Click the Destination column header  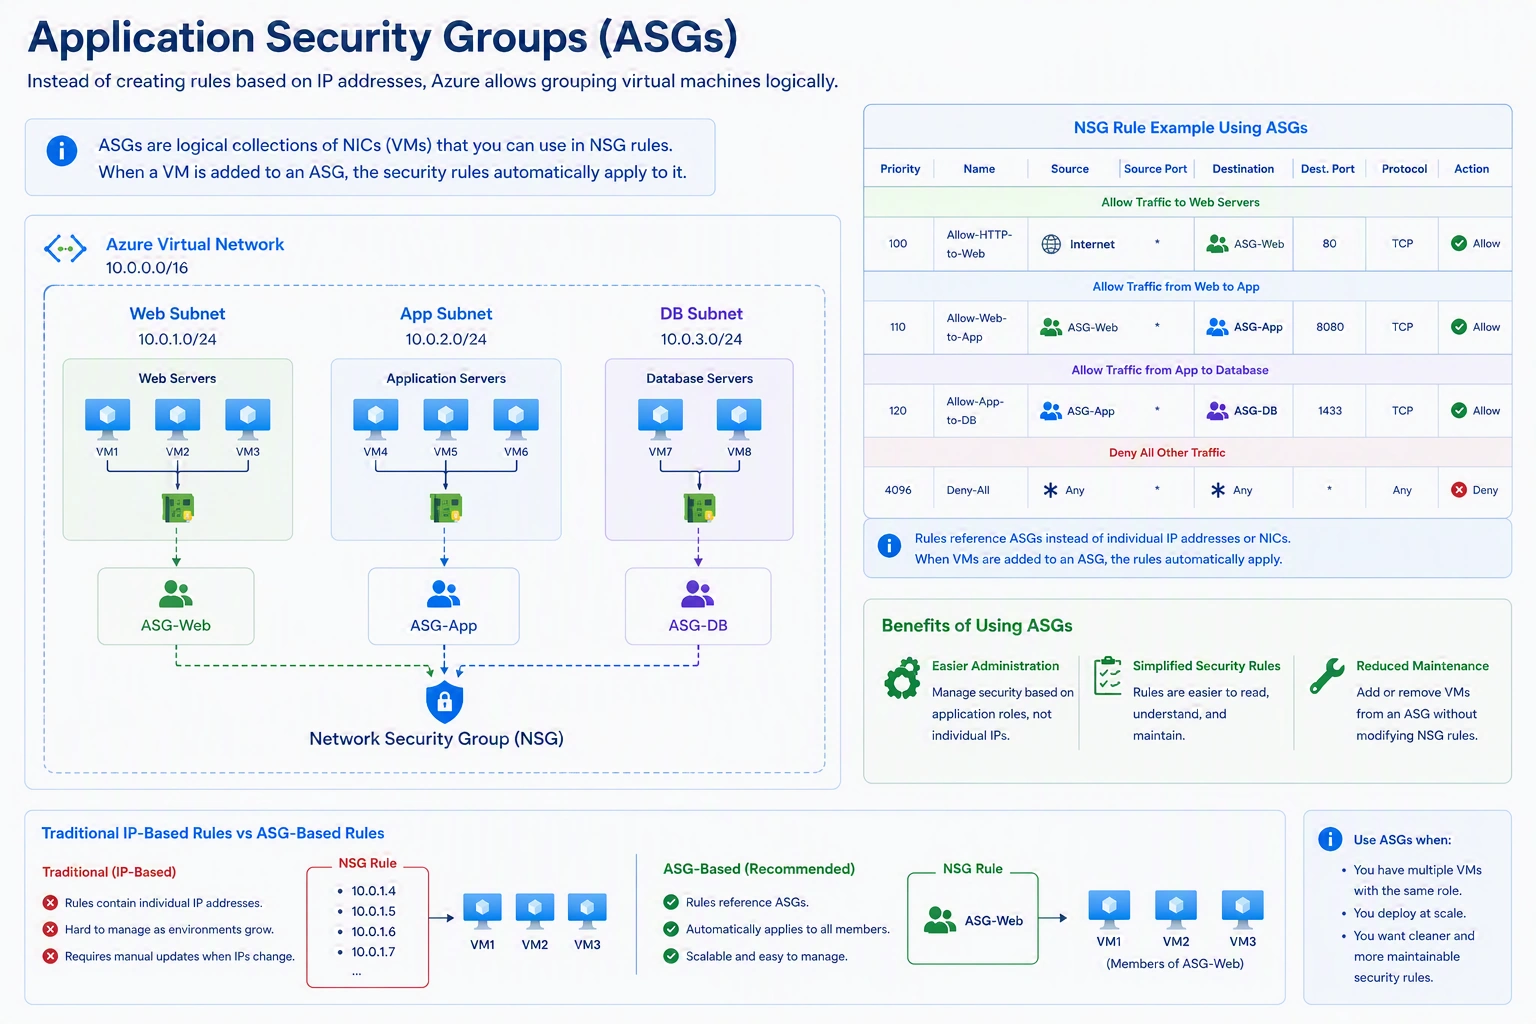tap(1243, 169)
